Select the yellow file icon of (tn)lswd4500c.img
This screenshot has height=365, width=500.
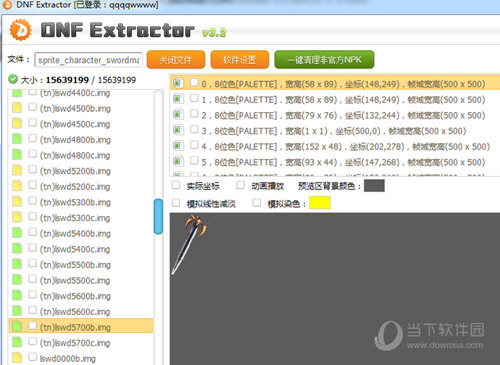17,123
